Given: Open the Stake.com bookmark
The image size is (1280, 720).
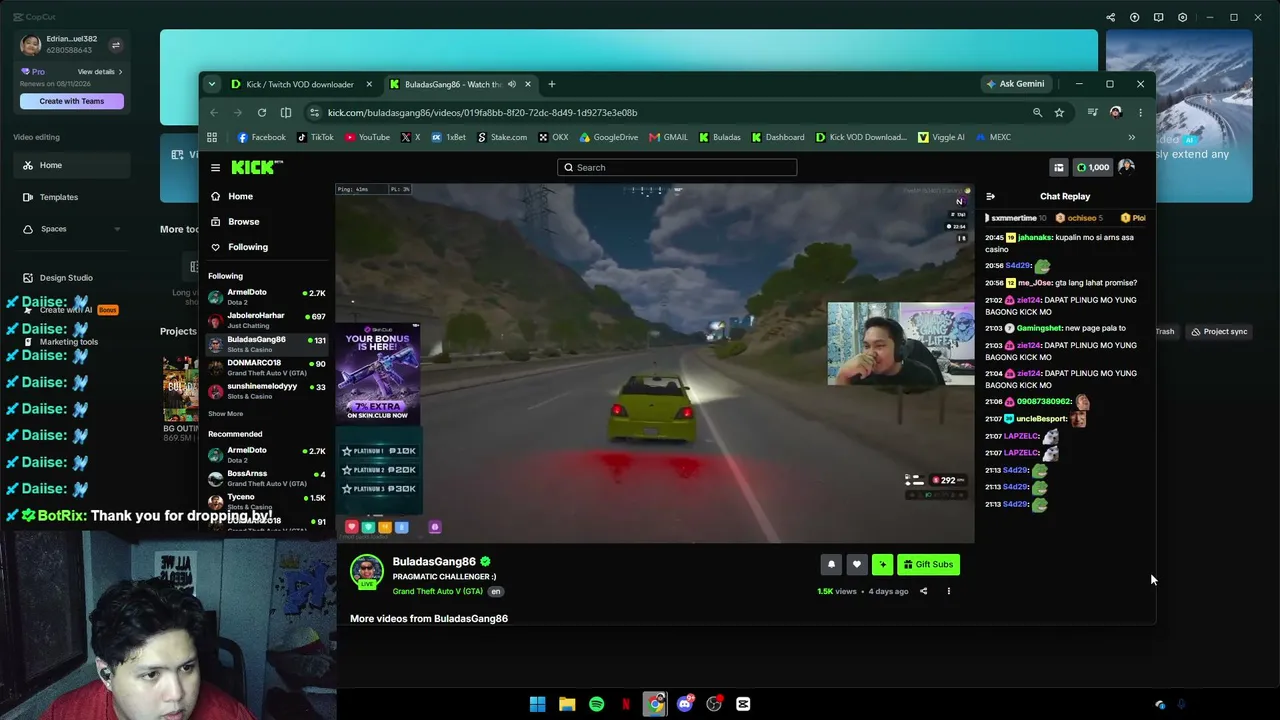Looking at the screenshot, I should (501, 137).
